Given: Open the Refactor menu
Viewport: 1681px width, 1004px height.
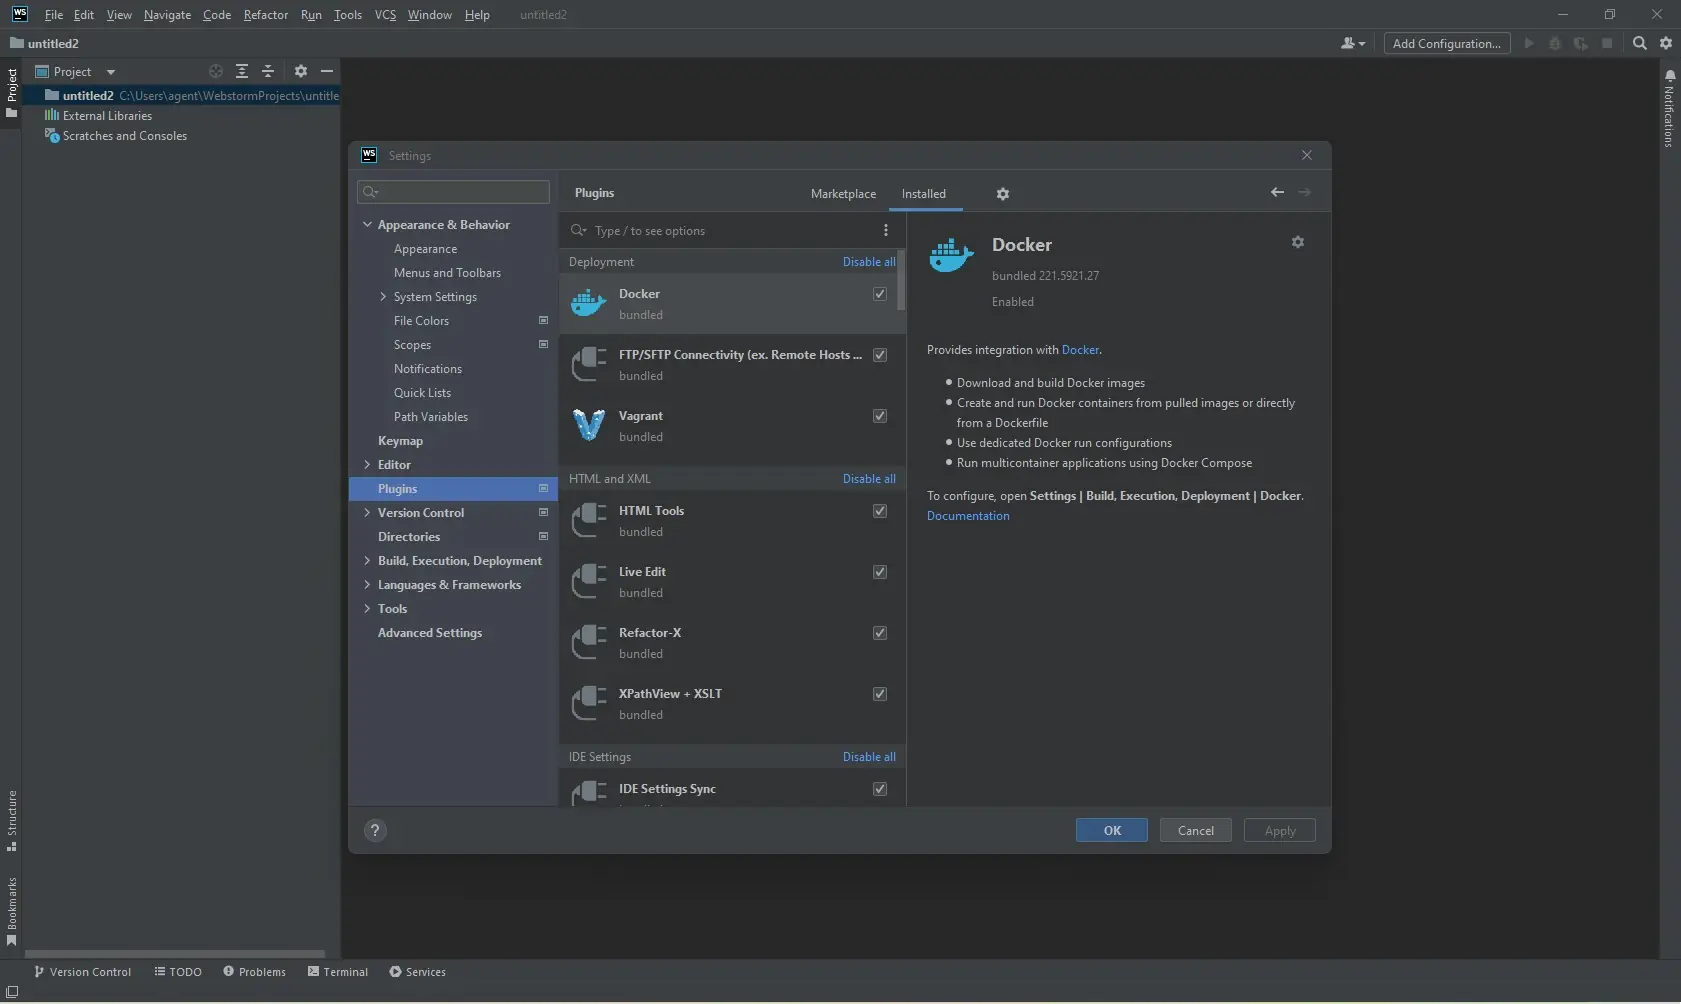Looking at the screenshot, I should [x=265, y=15].
